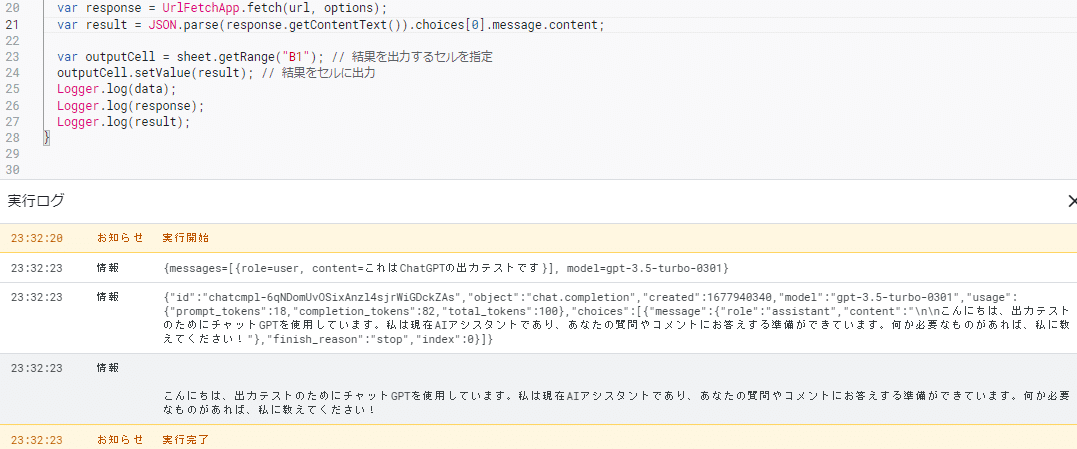1077x449 pixels.
Task: Click the closing brace on line 28
Action: click(47, 137)
